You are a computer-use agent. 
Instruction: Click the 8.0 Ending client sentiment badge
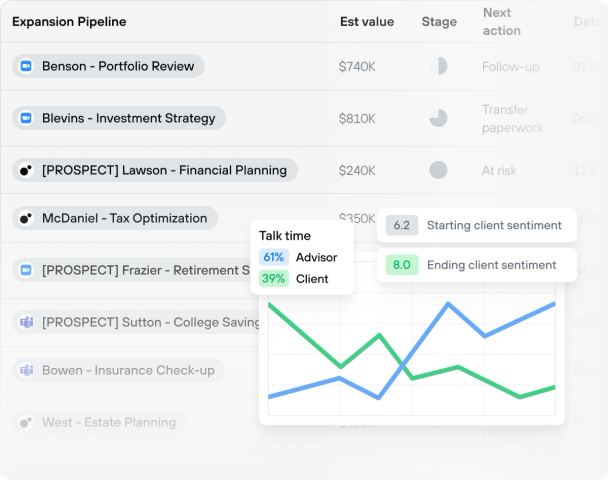pyautogui.click(x=401, y=265)
